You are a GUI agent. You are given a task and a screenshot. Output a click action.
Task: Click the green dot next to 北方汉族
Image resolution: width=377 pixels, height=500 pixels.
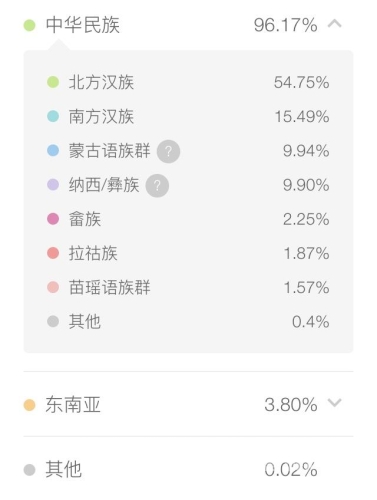click(x=53, y=82)
